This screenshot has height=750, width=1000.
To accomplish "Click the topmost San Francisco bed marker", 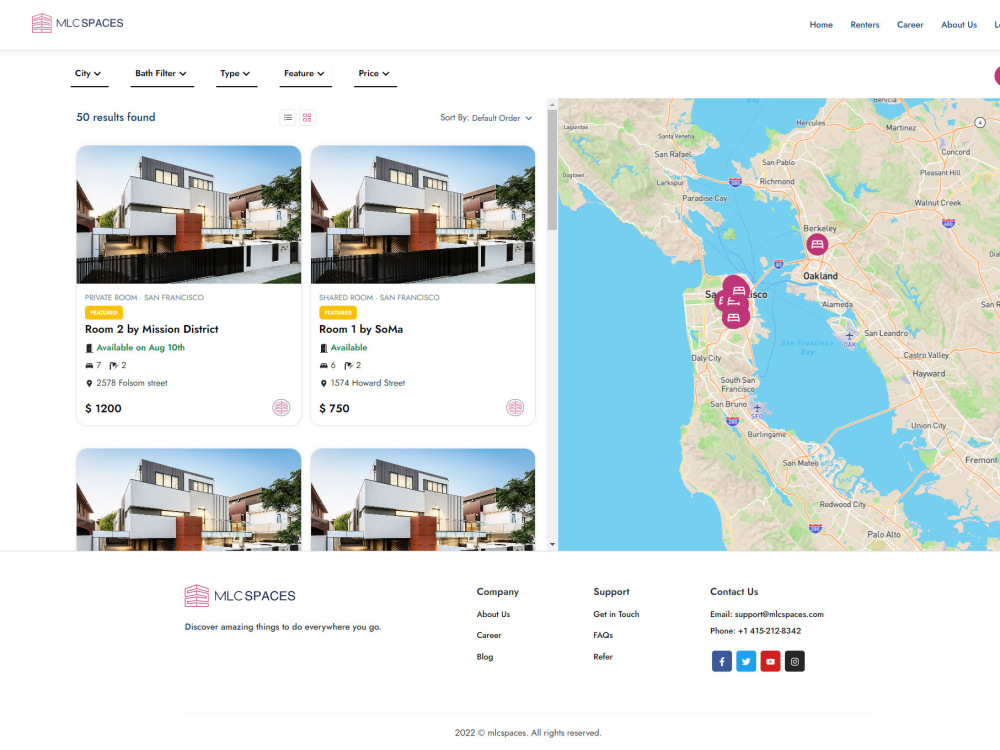I will point(738,289).
